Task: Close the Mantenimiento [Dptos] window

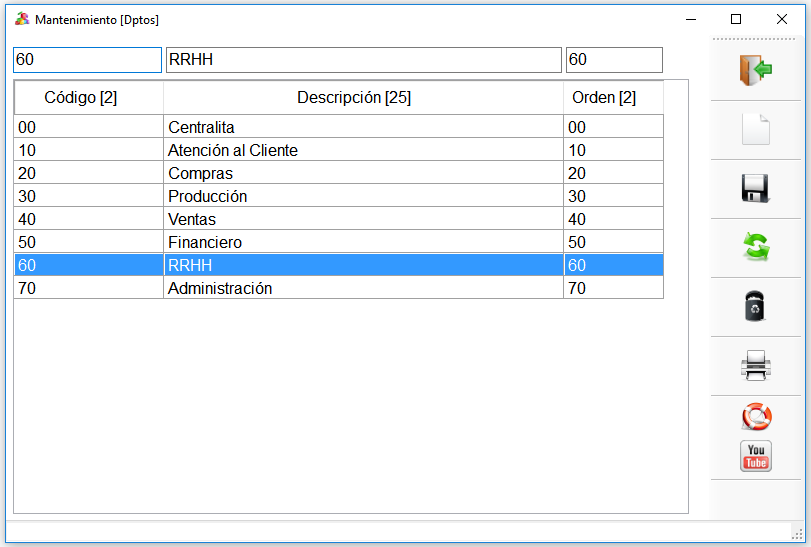Action: coord(782,20)
